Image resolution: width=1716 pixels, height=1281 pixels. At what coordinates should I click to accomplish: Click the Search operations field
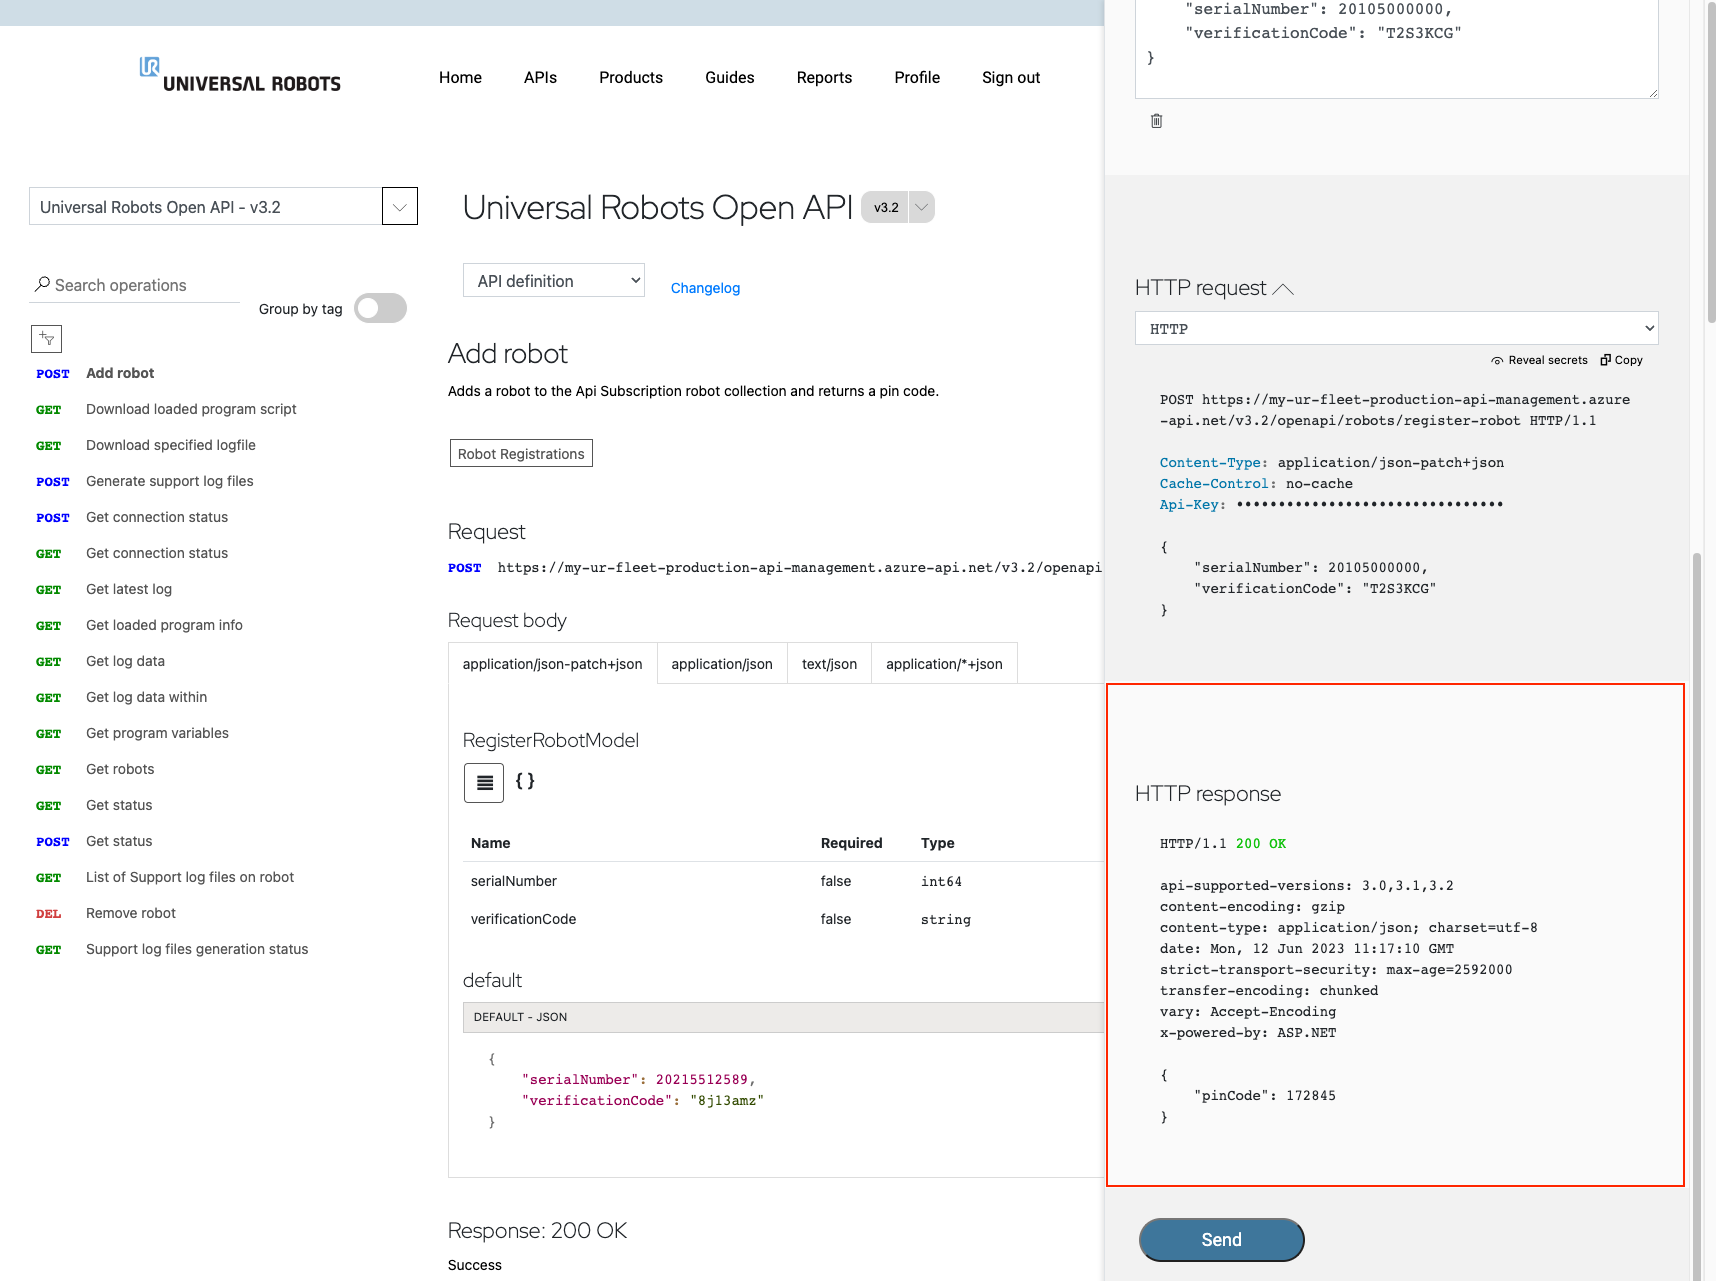136,285
